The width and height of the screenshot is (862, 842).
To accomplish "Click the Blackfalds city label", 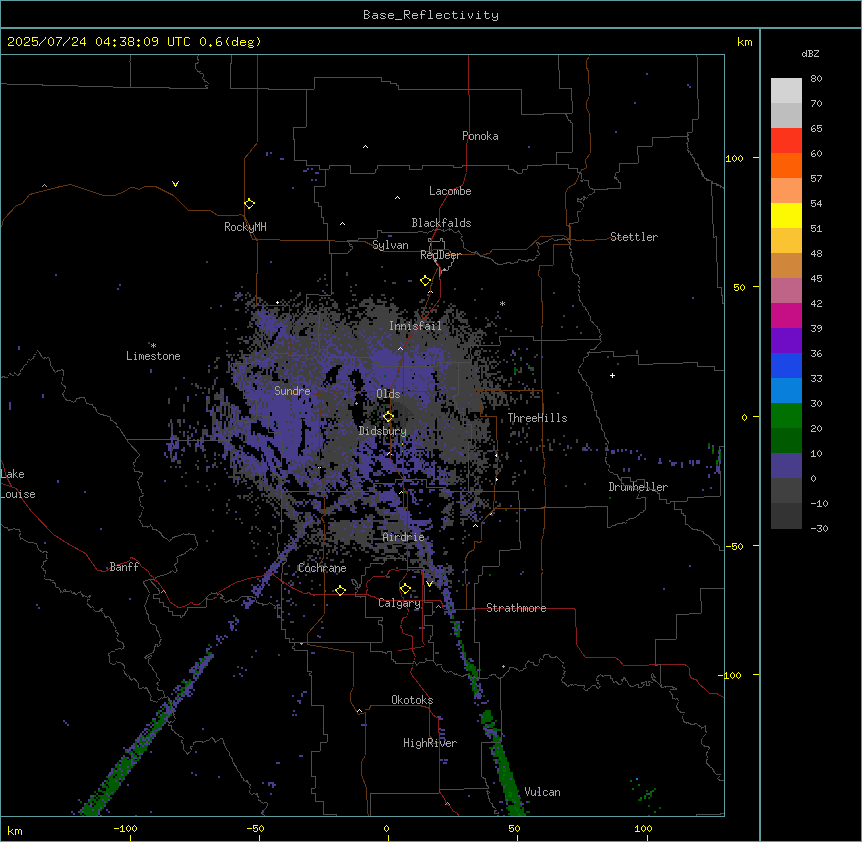I will [x=441, y=223].
